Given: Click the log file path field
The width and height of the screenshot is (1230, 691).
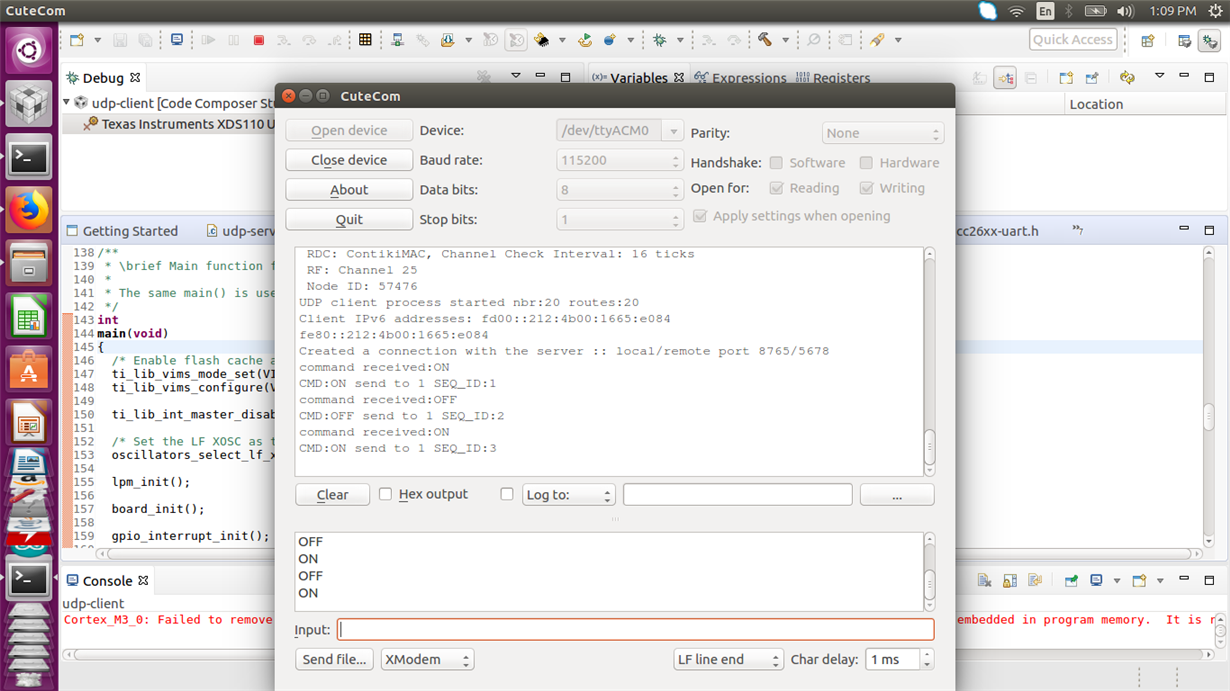Looking at the screenshot, I should point(738,495).
